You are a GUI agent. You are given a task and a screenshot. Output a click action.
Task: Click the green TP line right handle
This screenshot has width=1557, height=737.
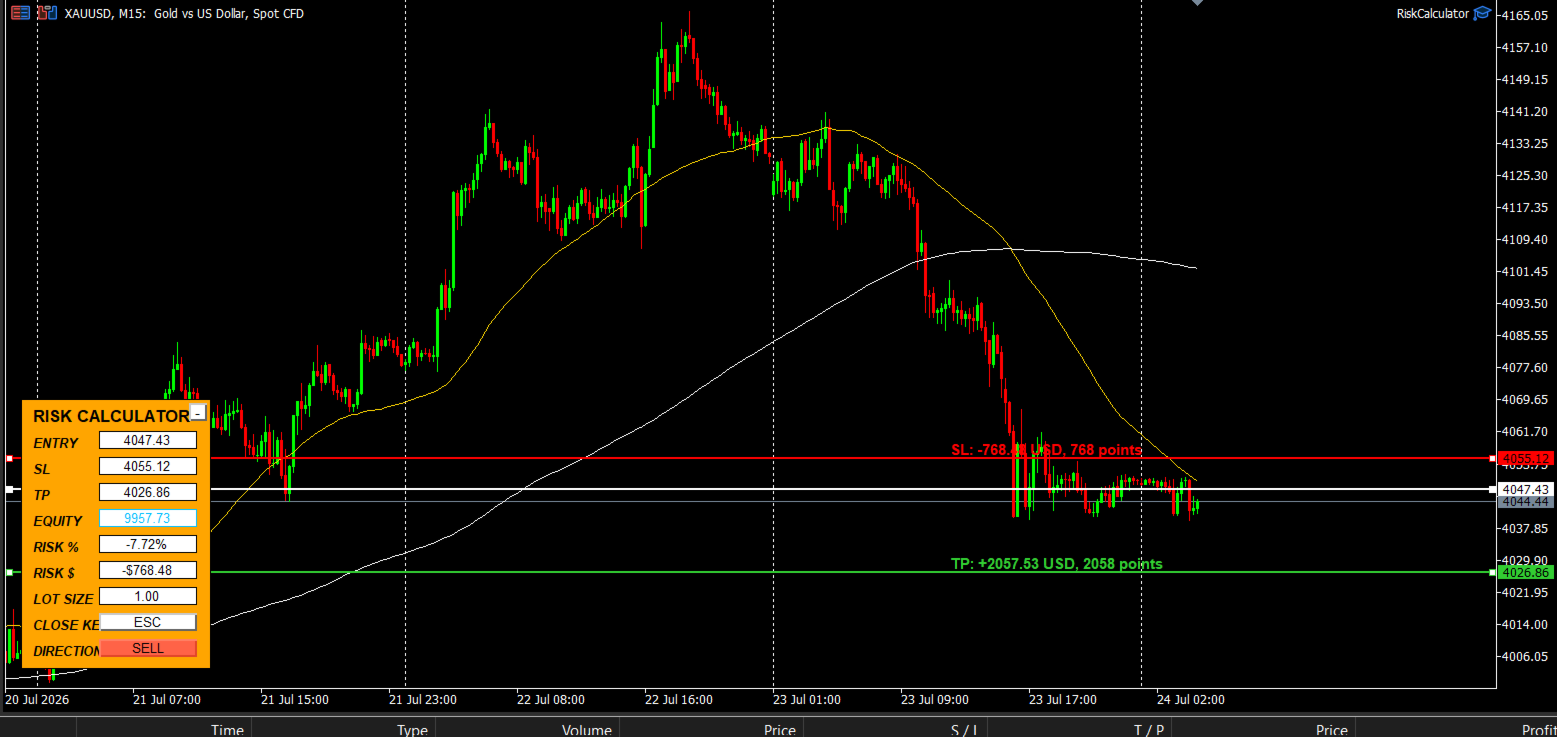click(x=1493, y=573)
